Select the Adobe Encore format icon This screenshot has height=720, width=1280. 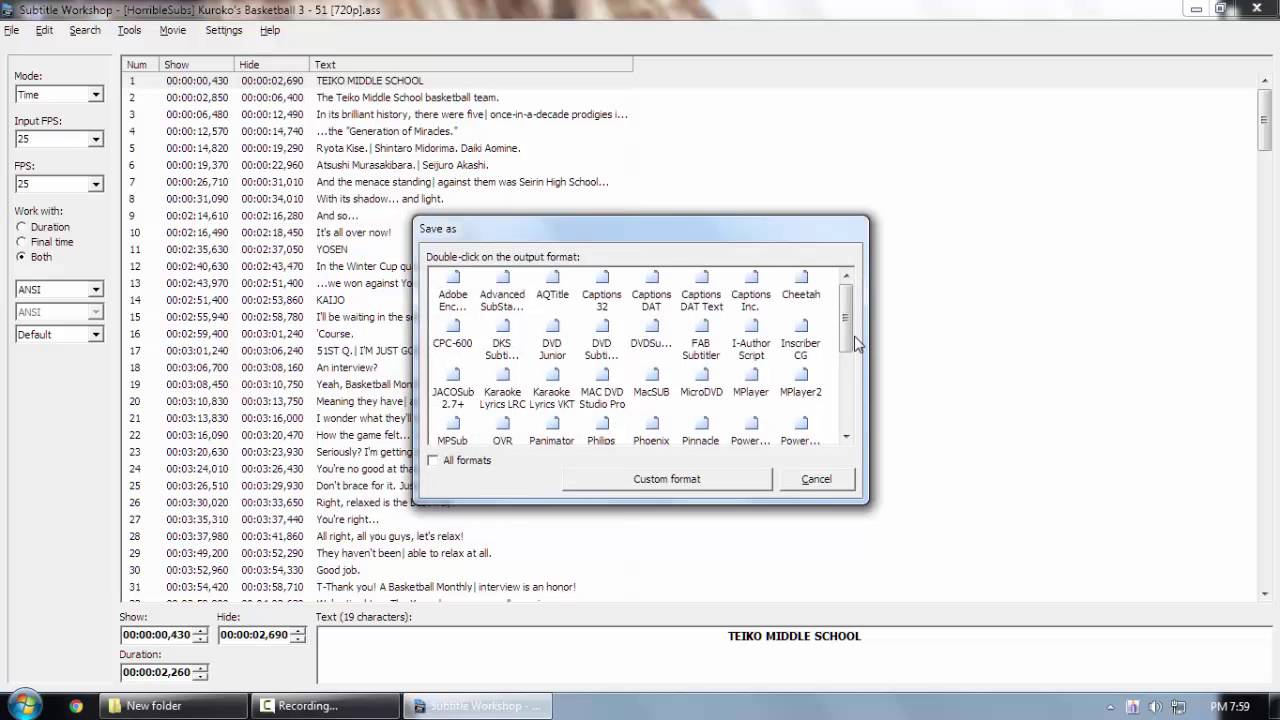[x=453, y=291]
